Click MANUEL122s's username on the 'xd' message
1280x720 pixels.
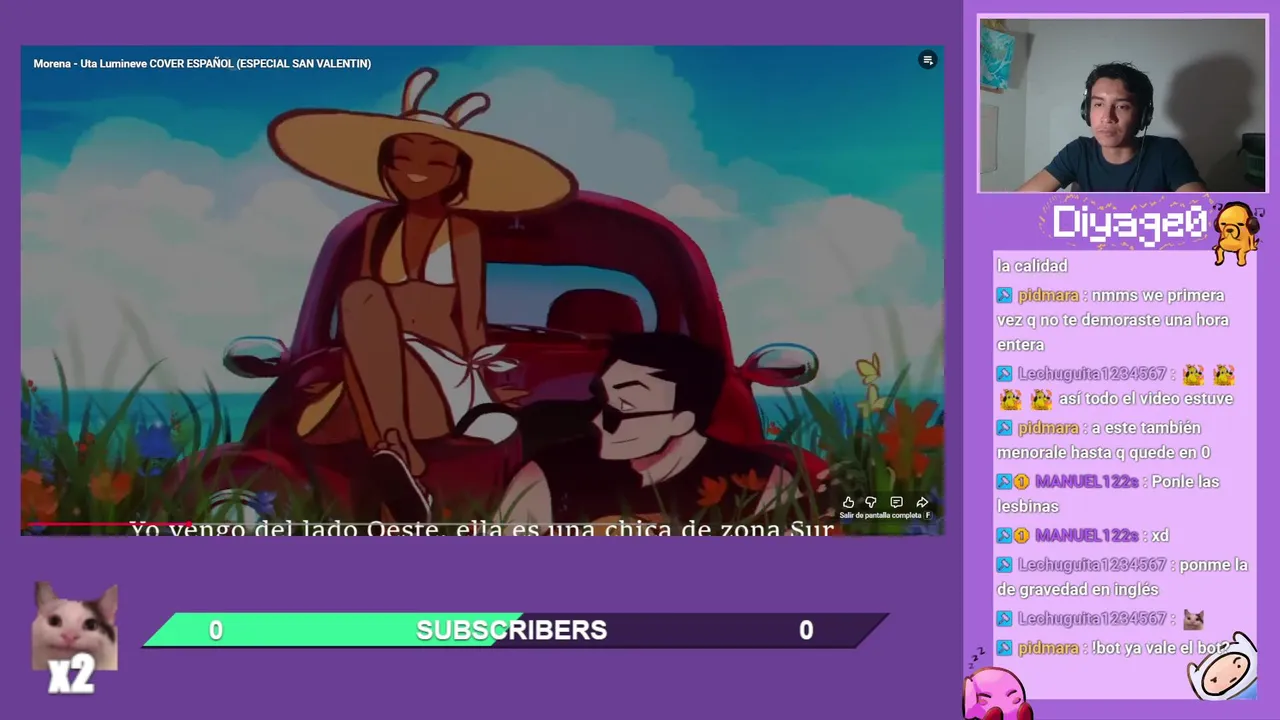tap(1086, 536)
